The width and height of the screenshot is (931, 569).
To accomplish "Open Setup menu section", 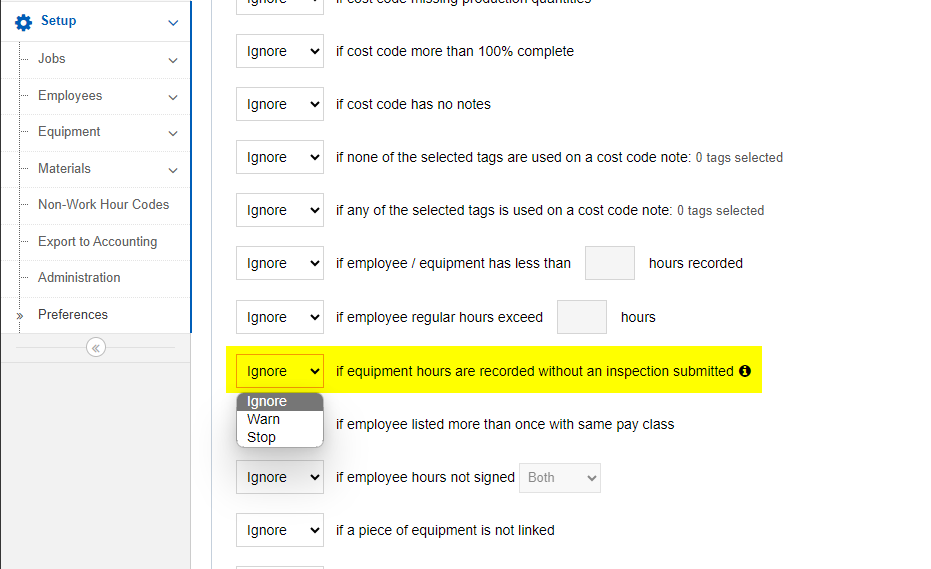I will tap(58, 21).
